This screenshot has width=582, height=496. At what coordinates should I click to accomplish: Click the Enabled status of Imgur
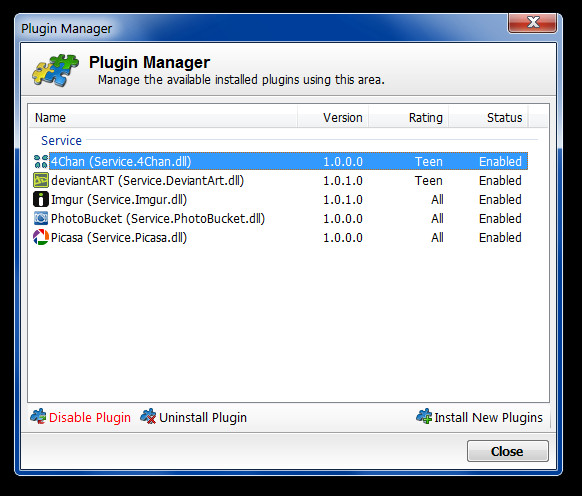(500, 199)
